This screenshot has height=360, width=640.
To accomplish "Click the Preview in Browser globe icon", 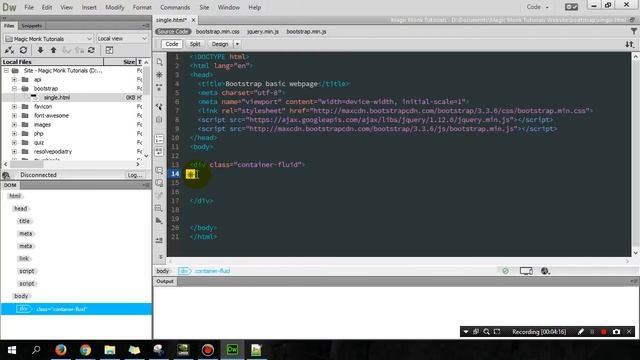I will tap(545, 271).
